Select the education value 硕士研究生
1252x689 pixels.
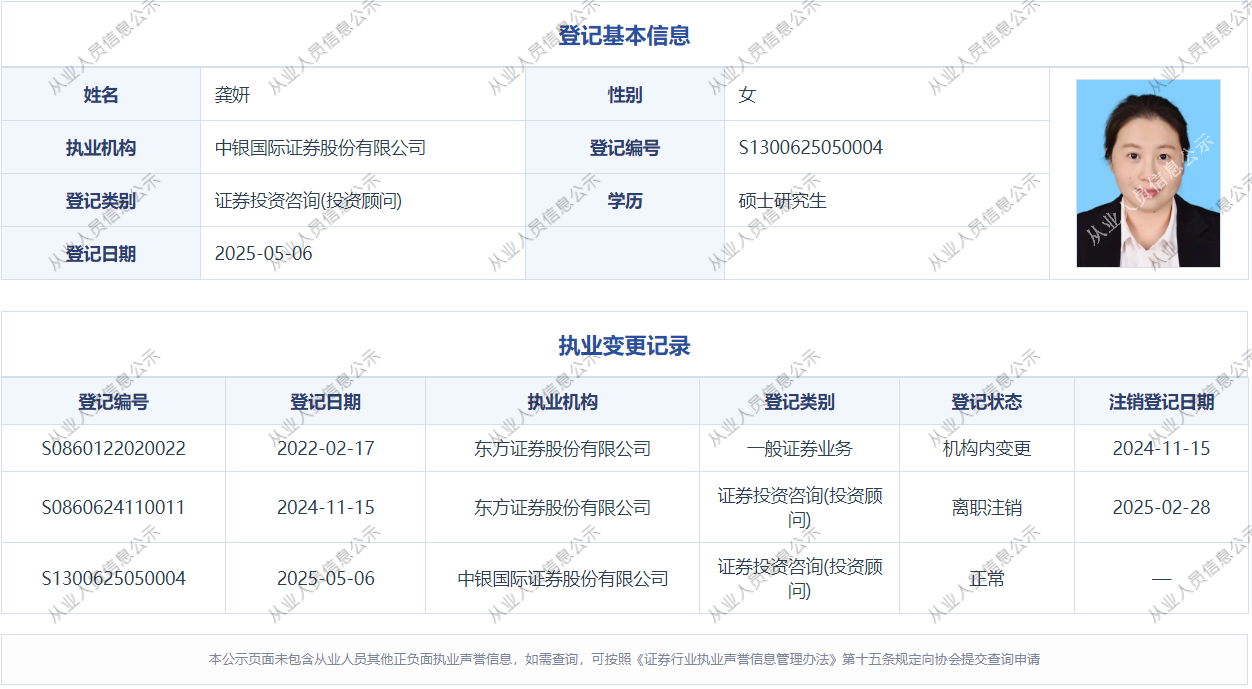(783, 201)
